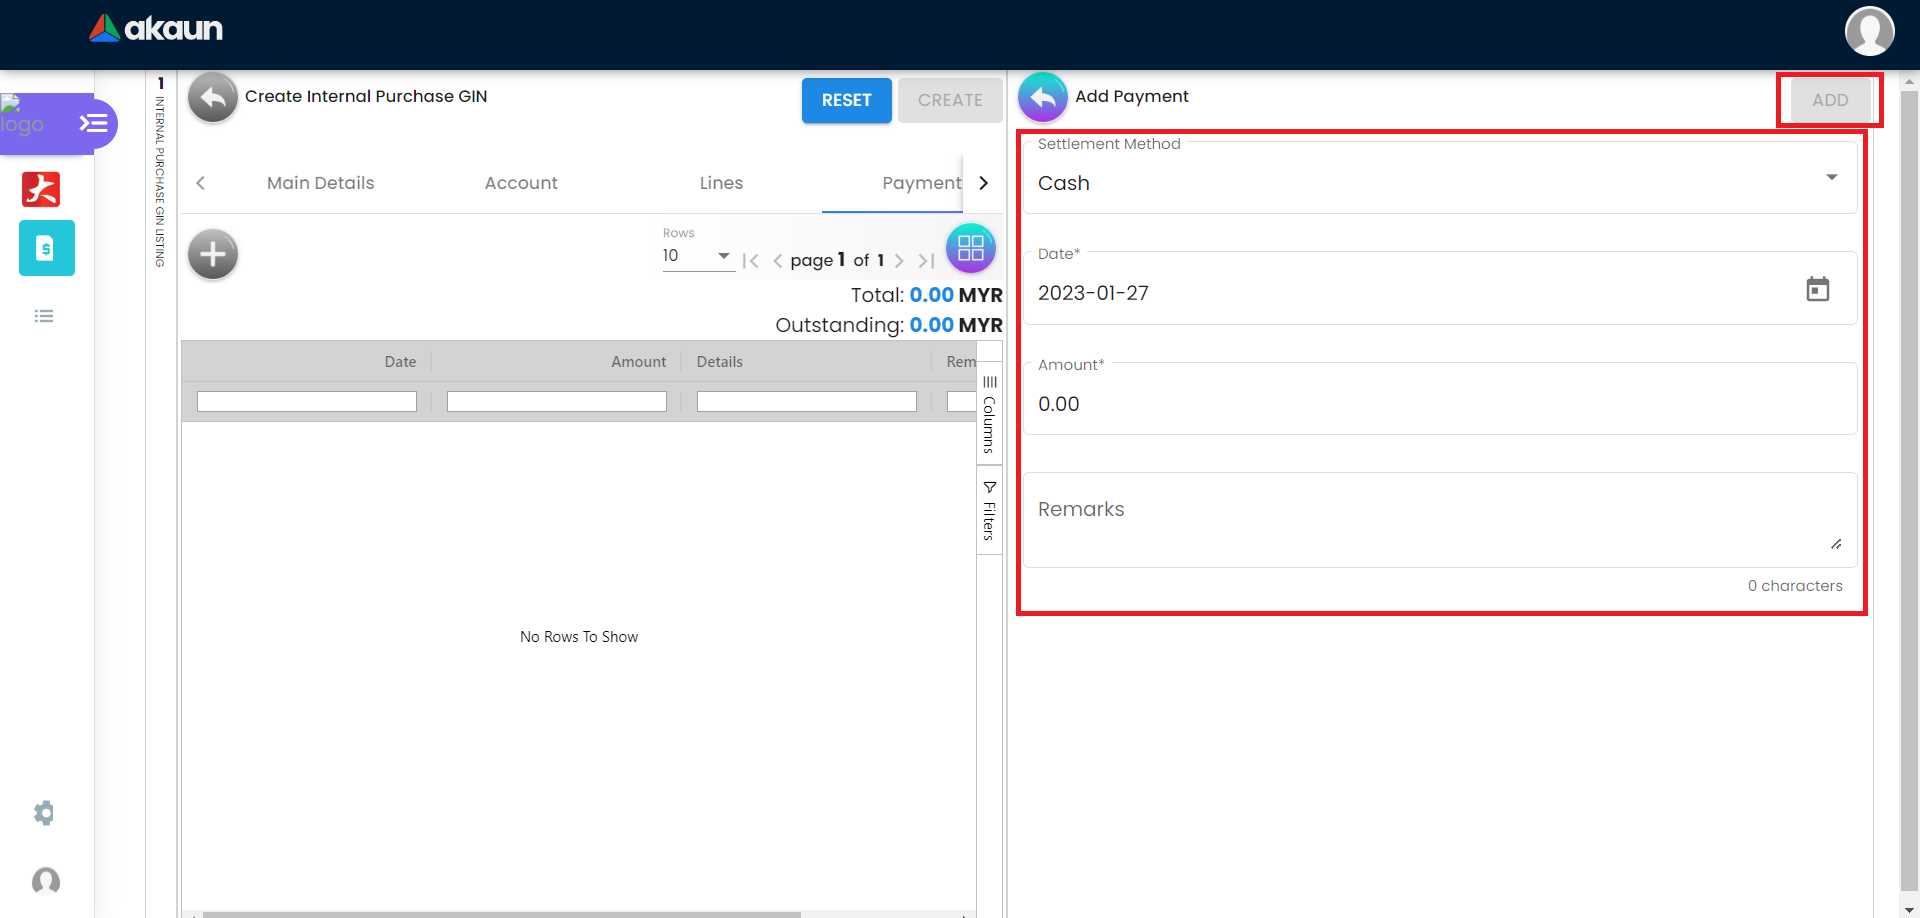Add a new payment row with plus

point(213,254)
